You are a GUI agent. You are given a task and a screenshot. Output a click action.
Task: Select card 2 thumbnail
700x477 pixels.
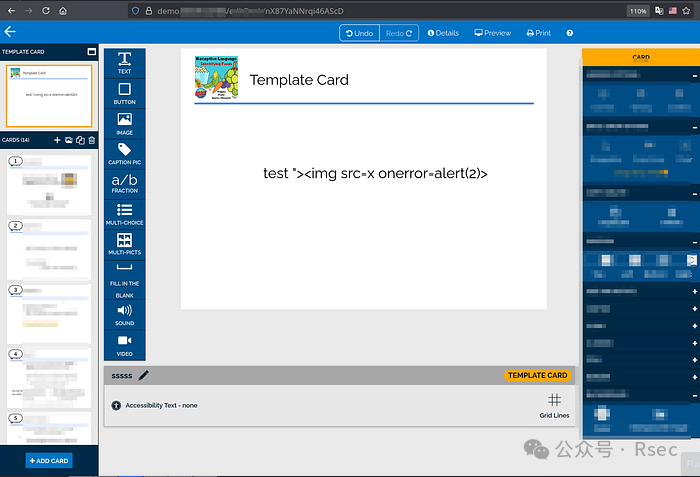(x=49, y=249)
